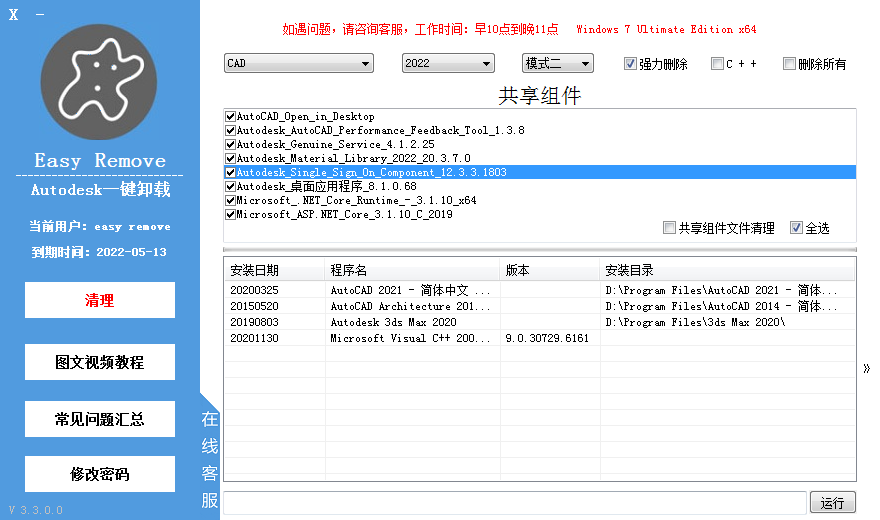Uncheck Autodesk_AutoCAD_Performance_Feedback_Tool checkbox
Screen dimensions: 880x520
(x=230, y=130)
